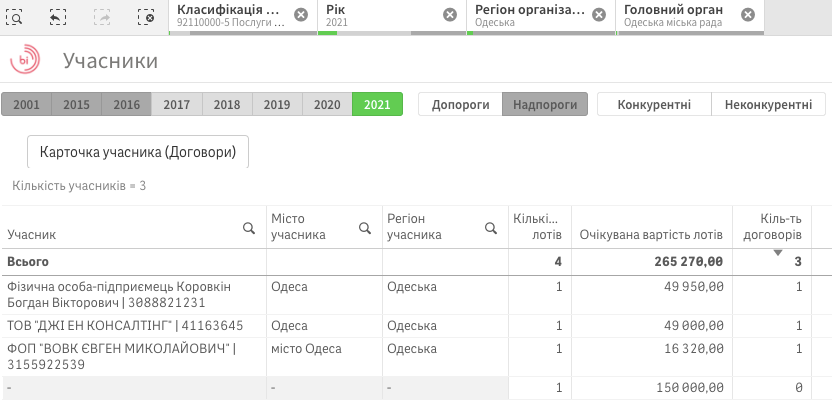Remove the Регіон організатора filter
Image resolution: width=832 pixels, height=413 pixels.
599,15
